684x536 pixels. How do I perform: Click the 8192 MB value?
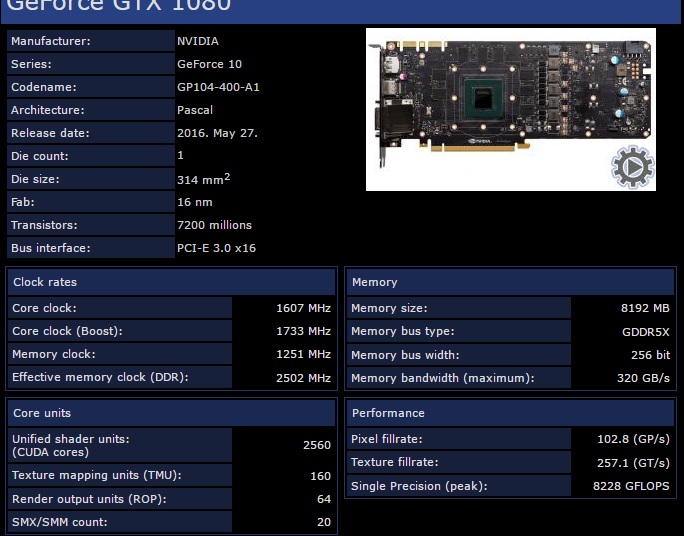(x=645, y=308)
